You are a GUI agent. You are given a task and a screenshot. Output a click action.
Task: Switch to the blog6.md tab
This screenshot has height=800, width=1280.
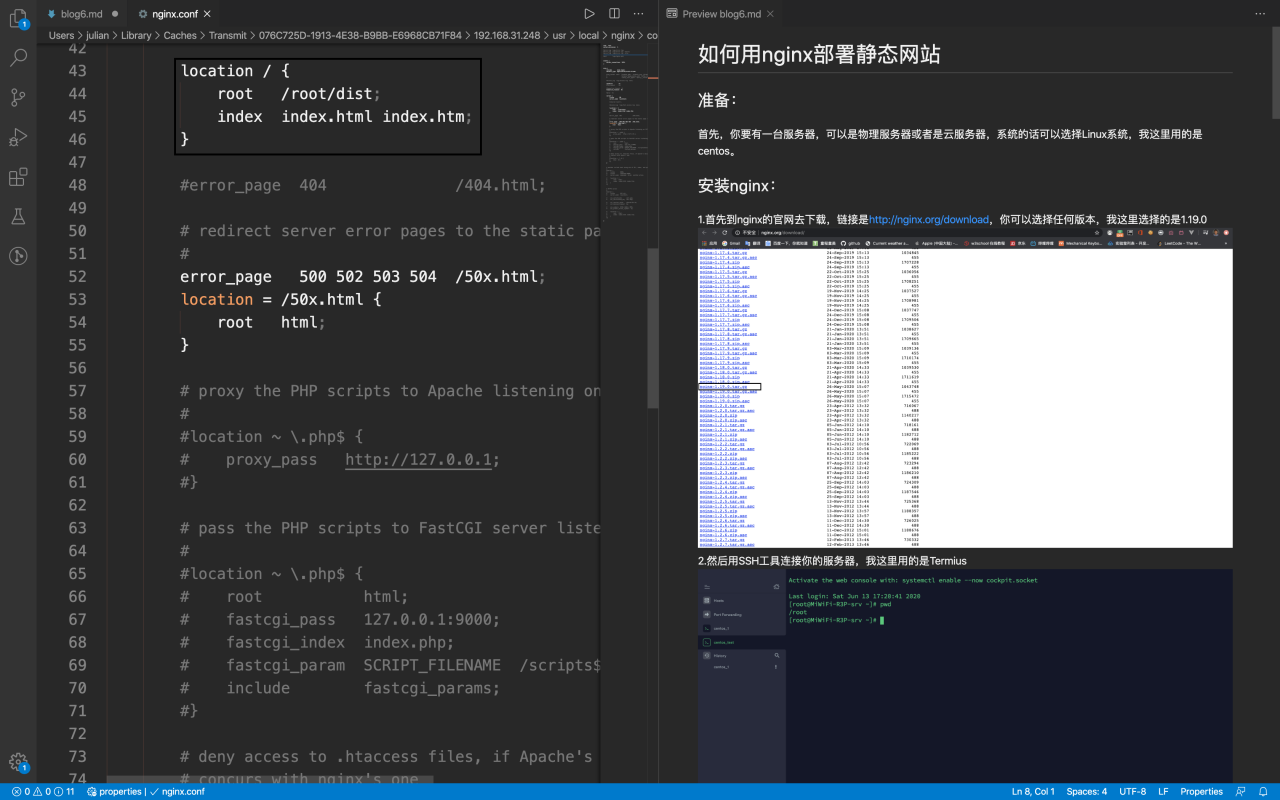83,14
